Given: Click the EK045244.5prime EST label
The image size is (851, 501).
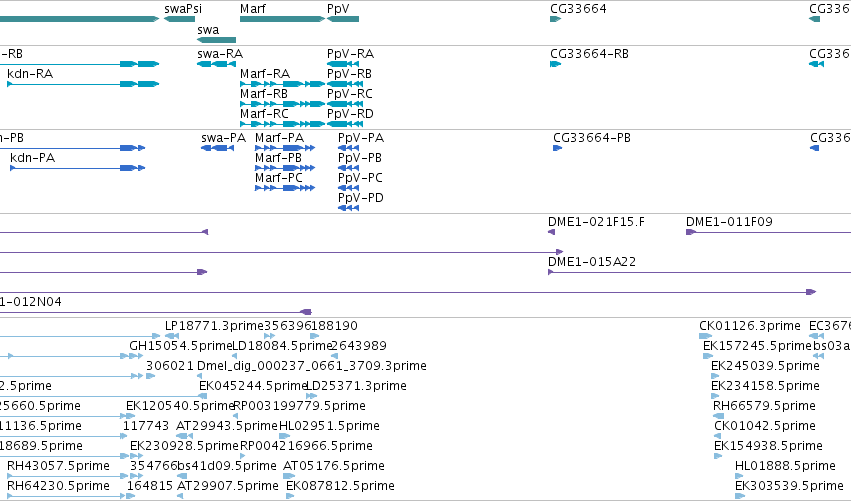Looking at the screenshot, I should (253, 386).
